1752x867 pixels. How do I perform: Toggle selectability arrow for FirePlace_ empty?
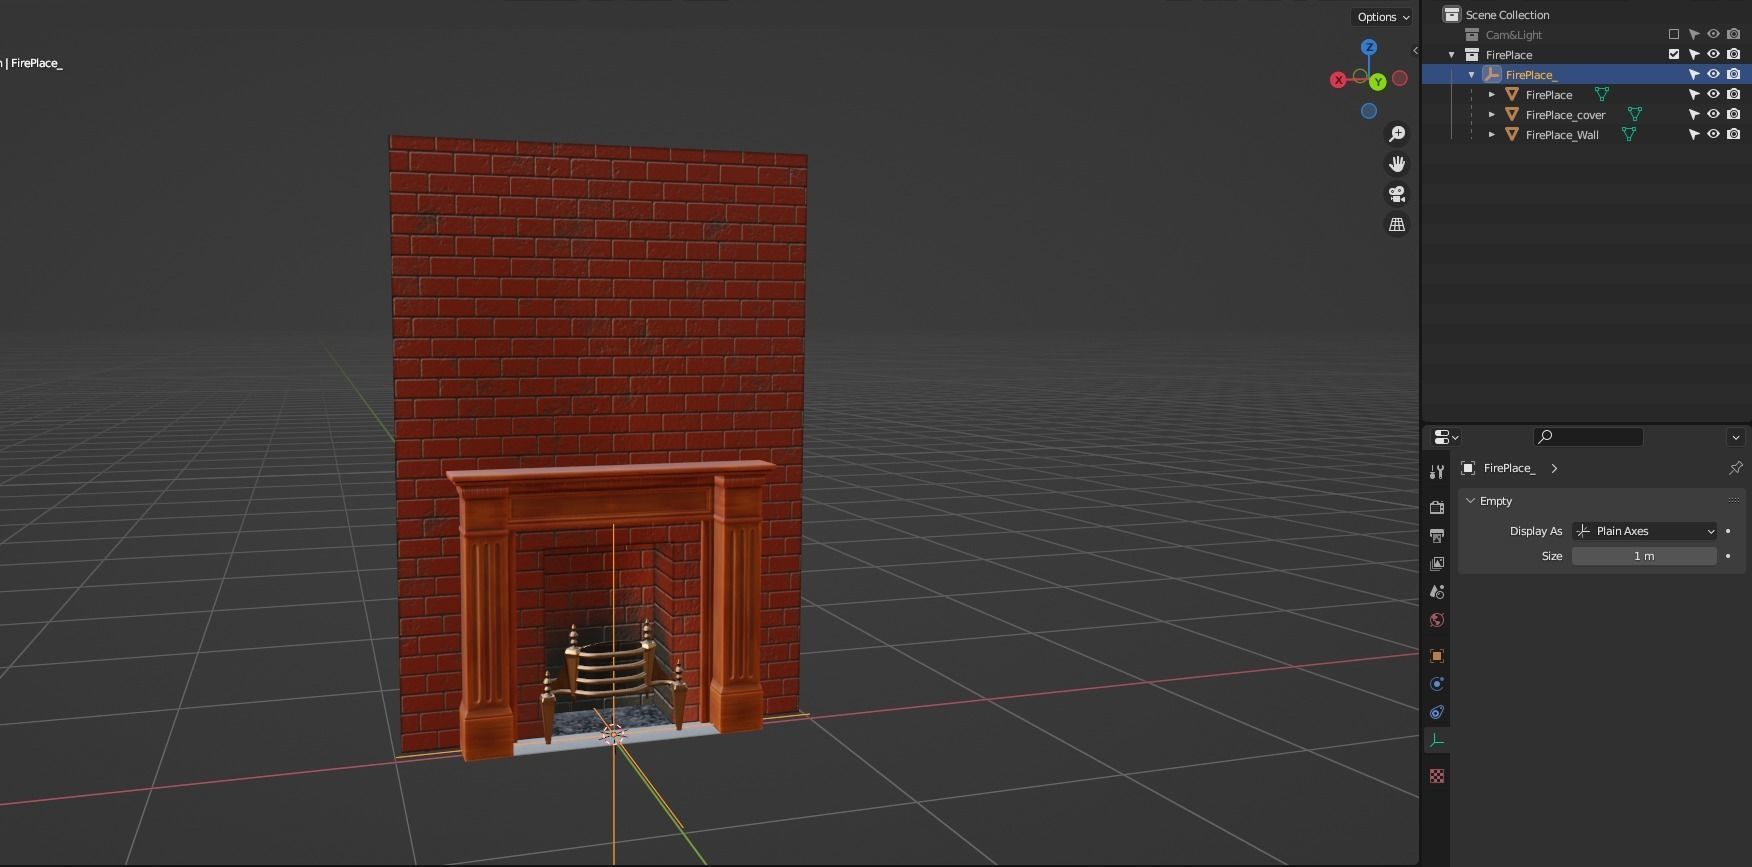pyautogui.click(x=1694, y=74)
